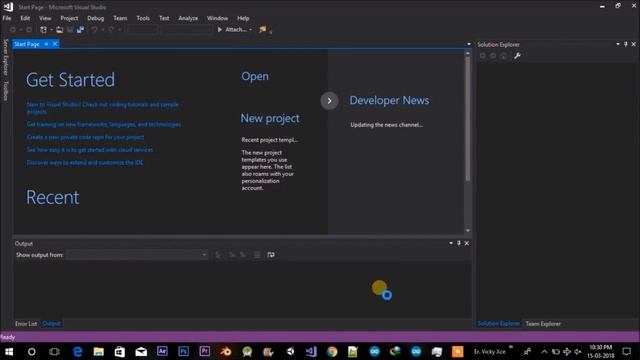
Task: Open Premiere Pro from the taskbar
Action: click(204, 351)
